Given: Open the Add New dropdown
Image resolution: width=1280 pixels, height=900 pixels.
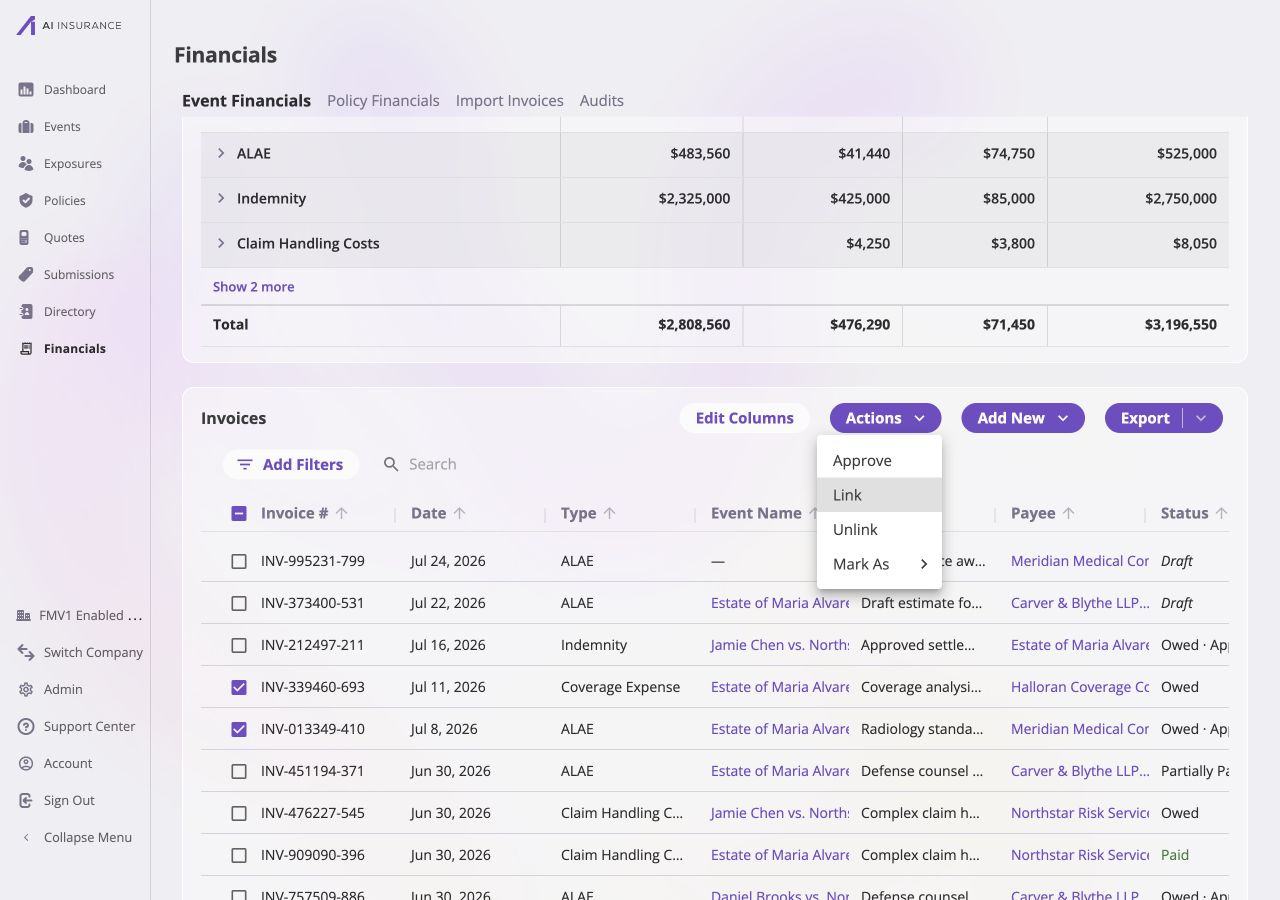Looking at the screenshot, I should (1023, 418).
